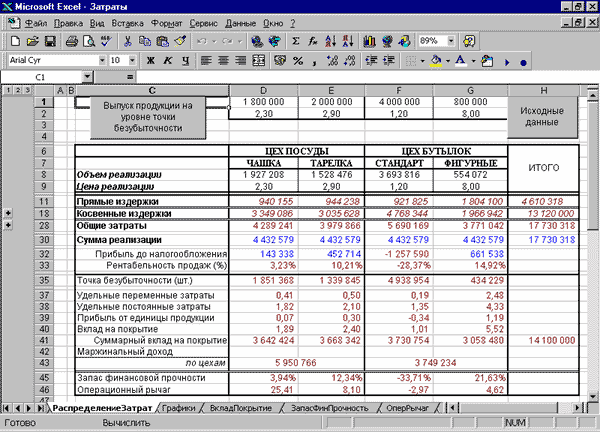Screen dimensions: 600x432
Task: Show outline level 1
Action: [8, 90]
